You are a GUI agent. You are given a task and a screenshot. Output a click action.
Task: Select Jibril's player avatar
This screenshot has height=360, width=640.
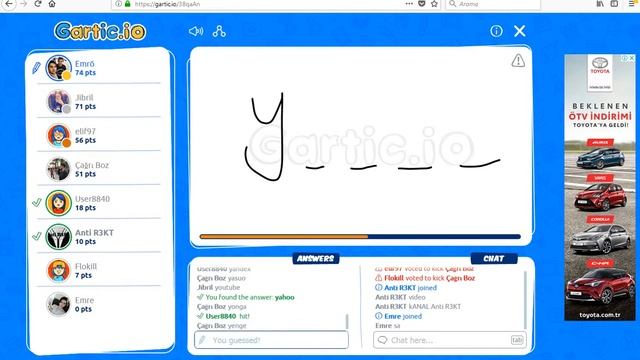(x=58, y=102)
